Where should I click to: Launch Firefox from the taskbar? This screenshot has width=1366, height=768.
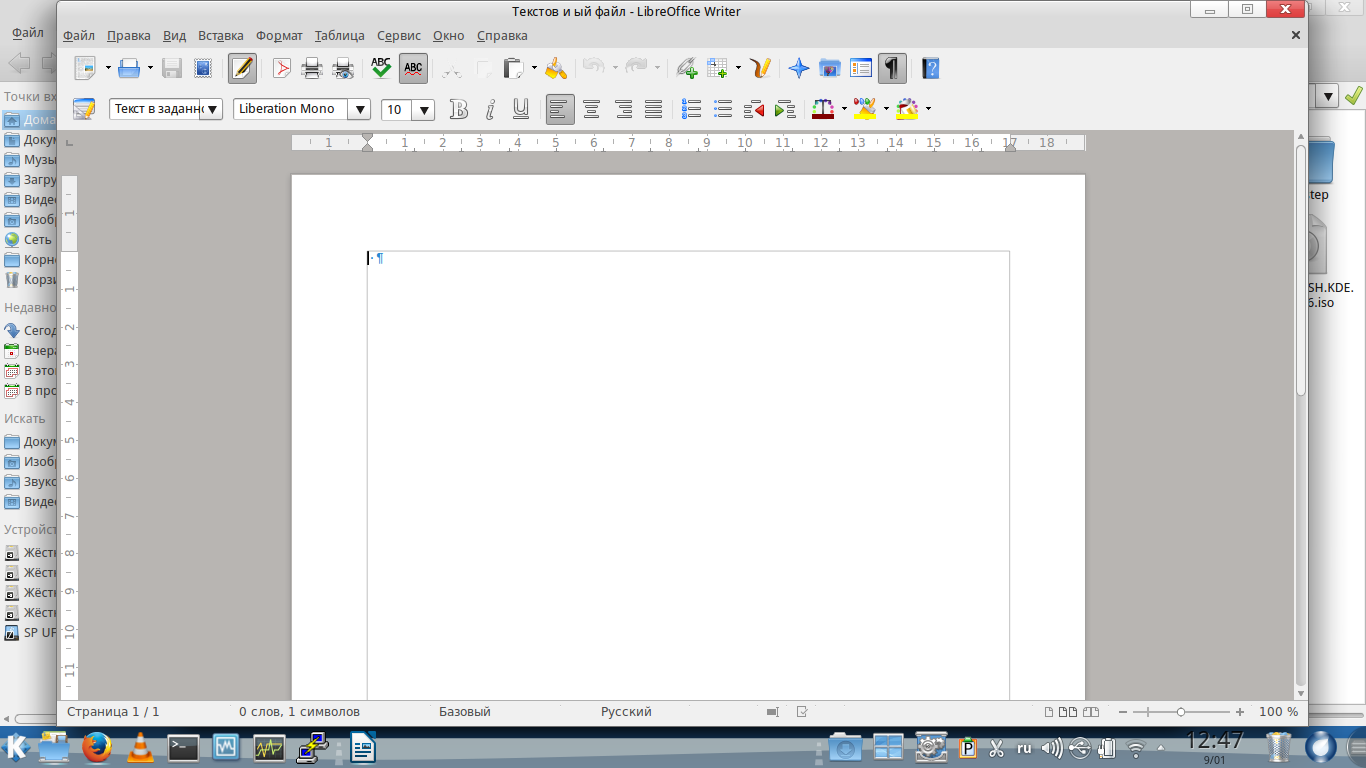coord(97,747)
